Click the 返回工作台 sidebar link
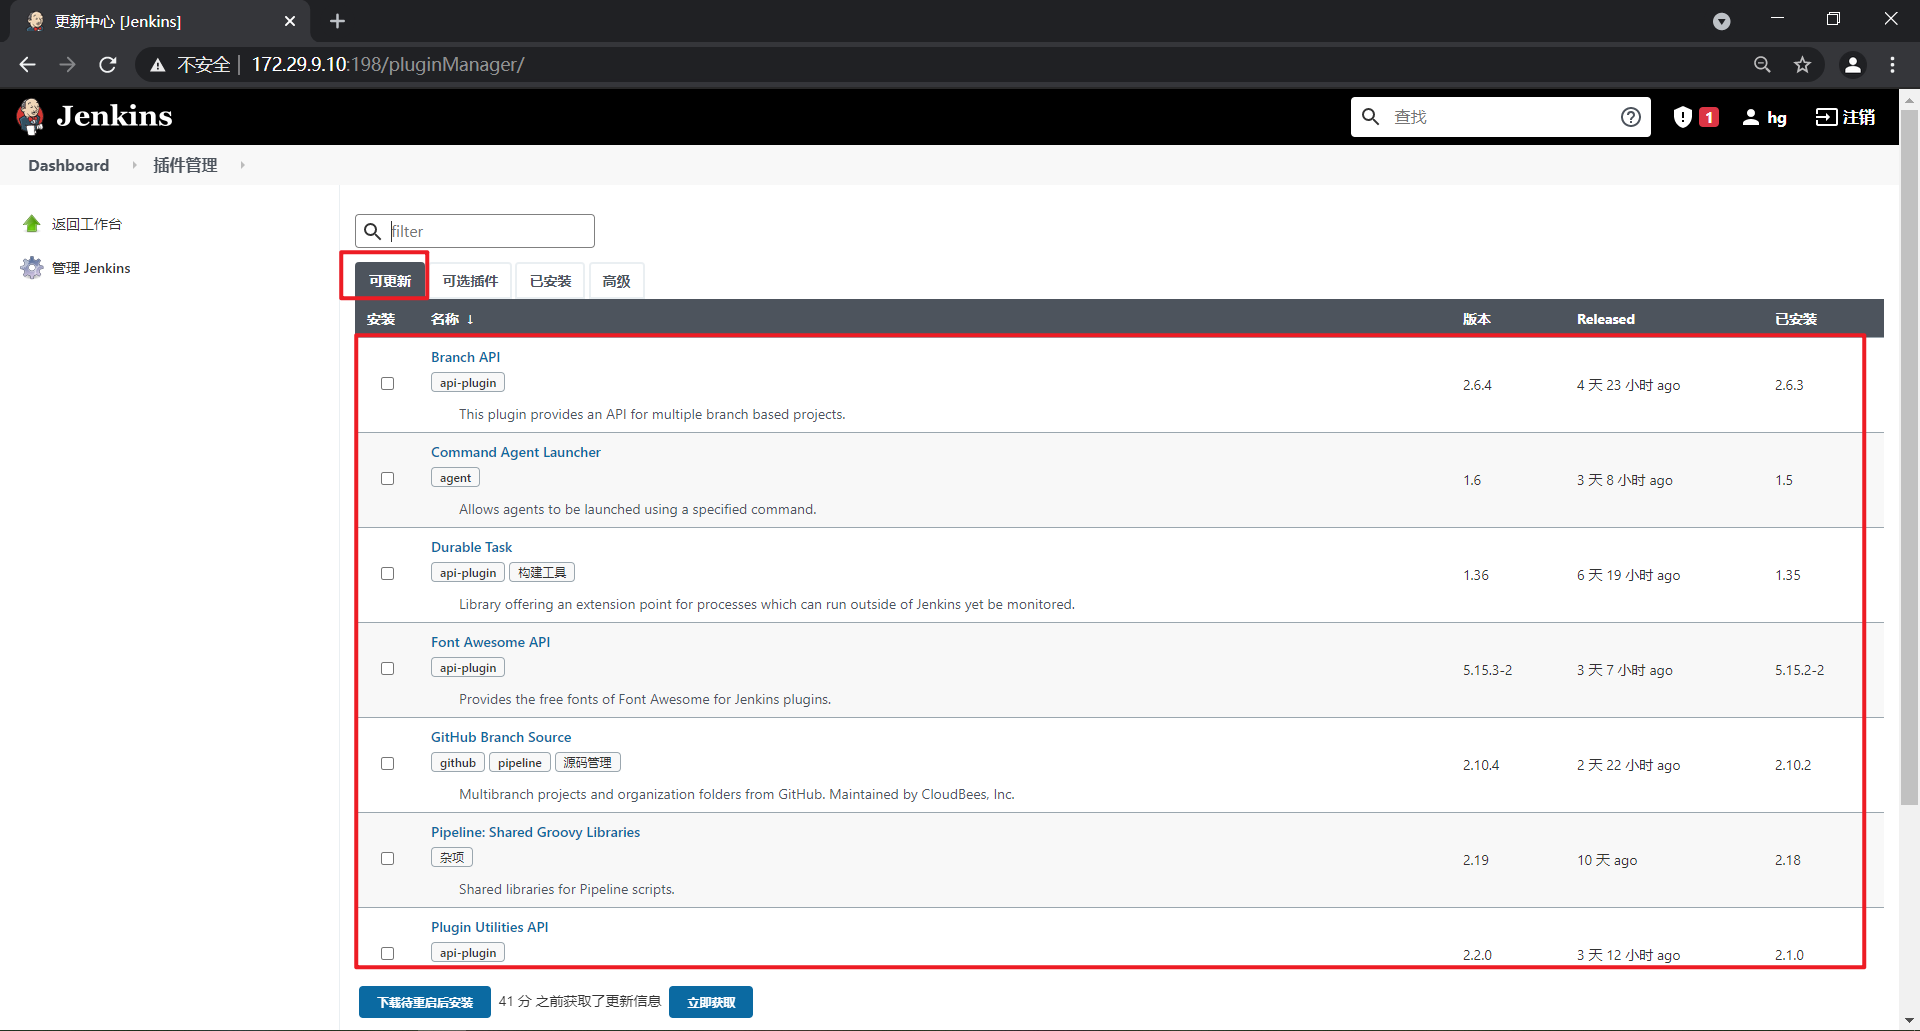Image resolution: width=1920 pixels, height=1031 pixels. (87, 224)
